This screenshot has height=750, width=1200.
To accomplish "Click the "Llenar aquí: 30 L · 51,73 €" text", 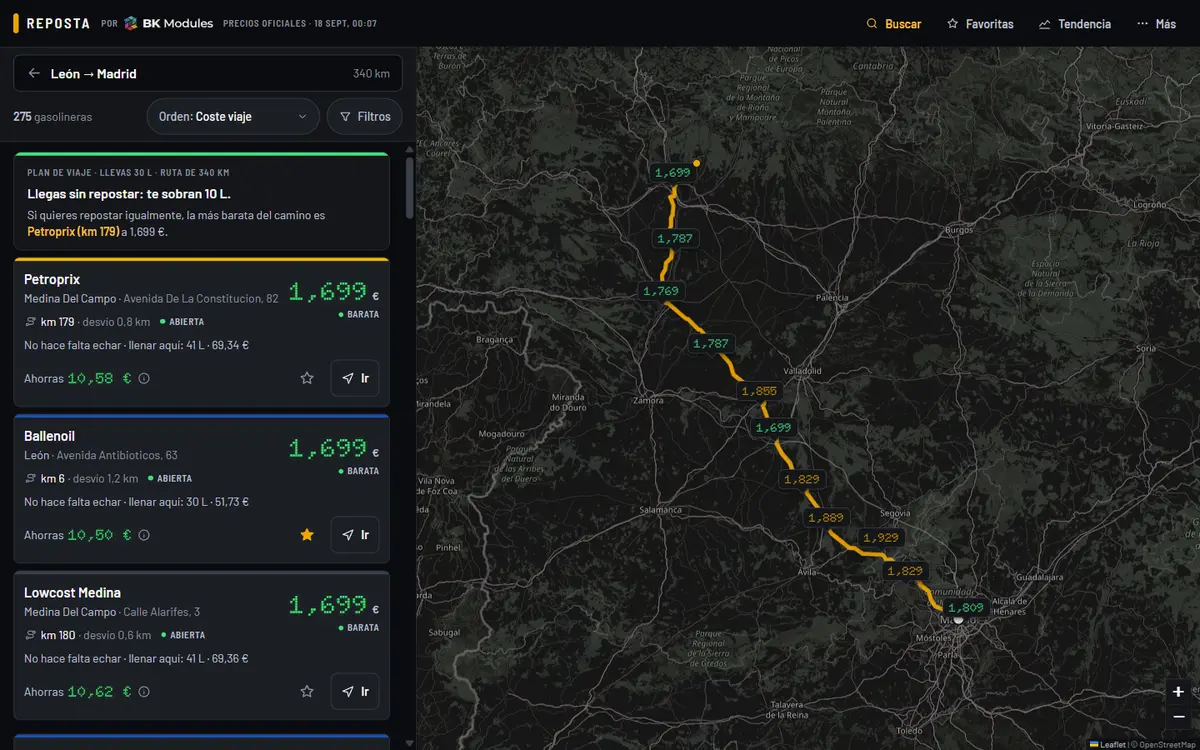I will tap(189, 502).
